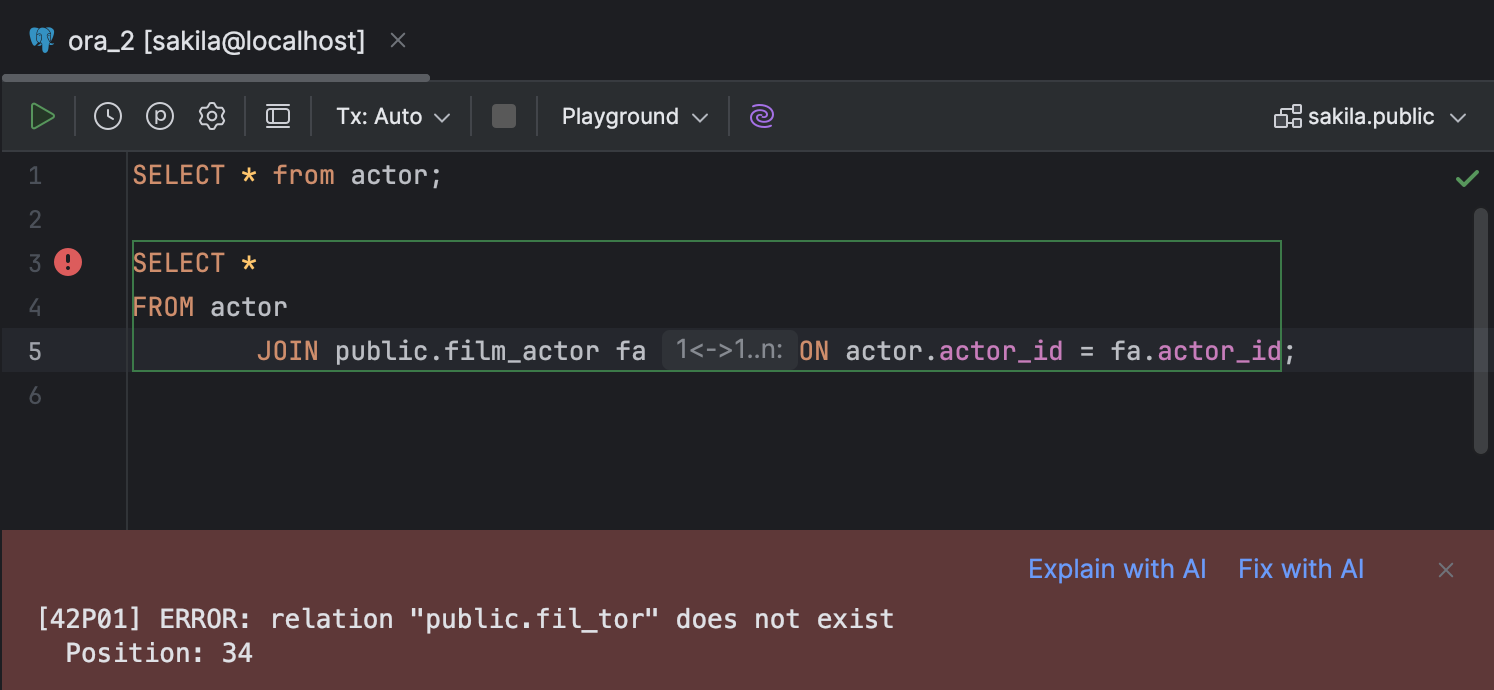1494x690 pixels.
Task: Select the ora_2 [sakila@localhost] tab
Action: 215,40
